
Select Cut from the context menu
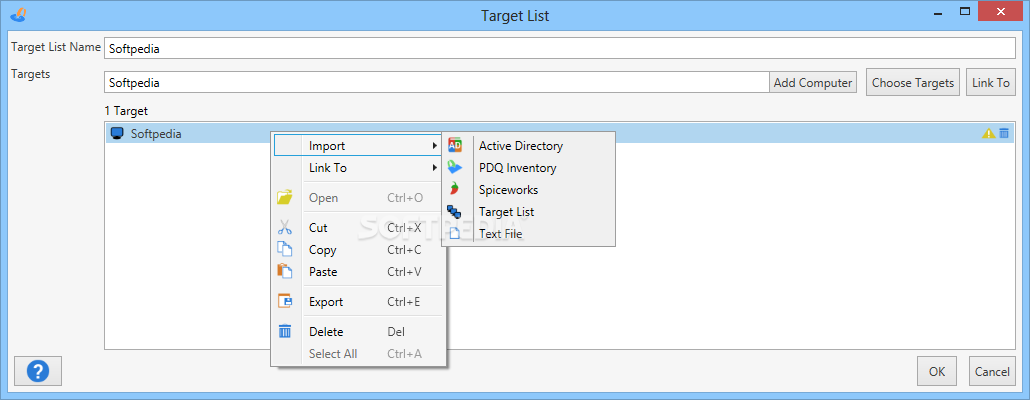click(x=359, y=228)
